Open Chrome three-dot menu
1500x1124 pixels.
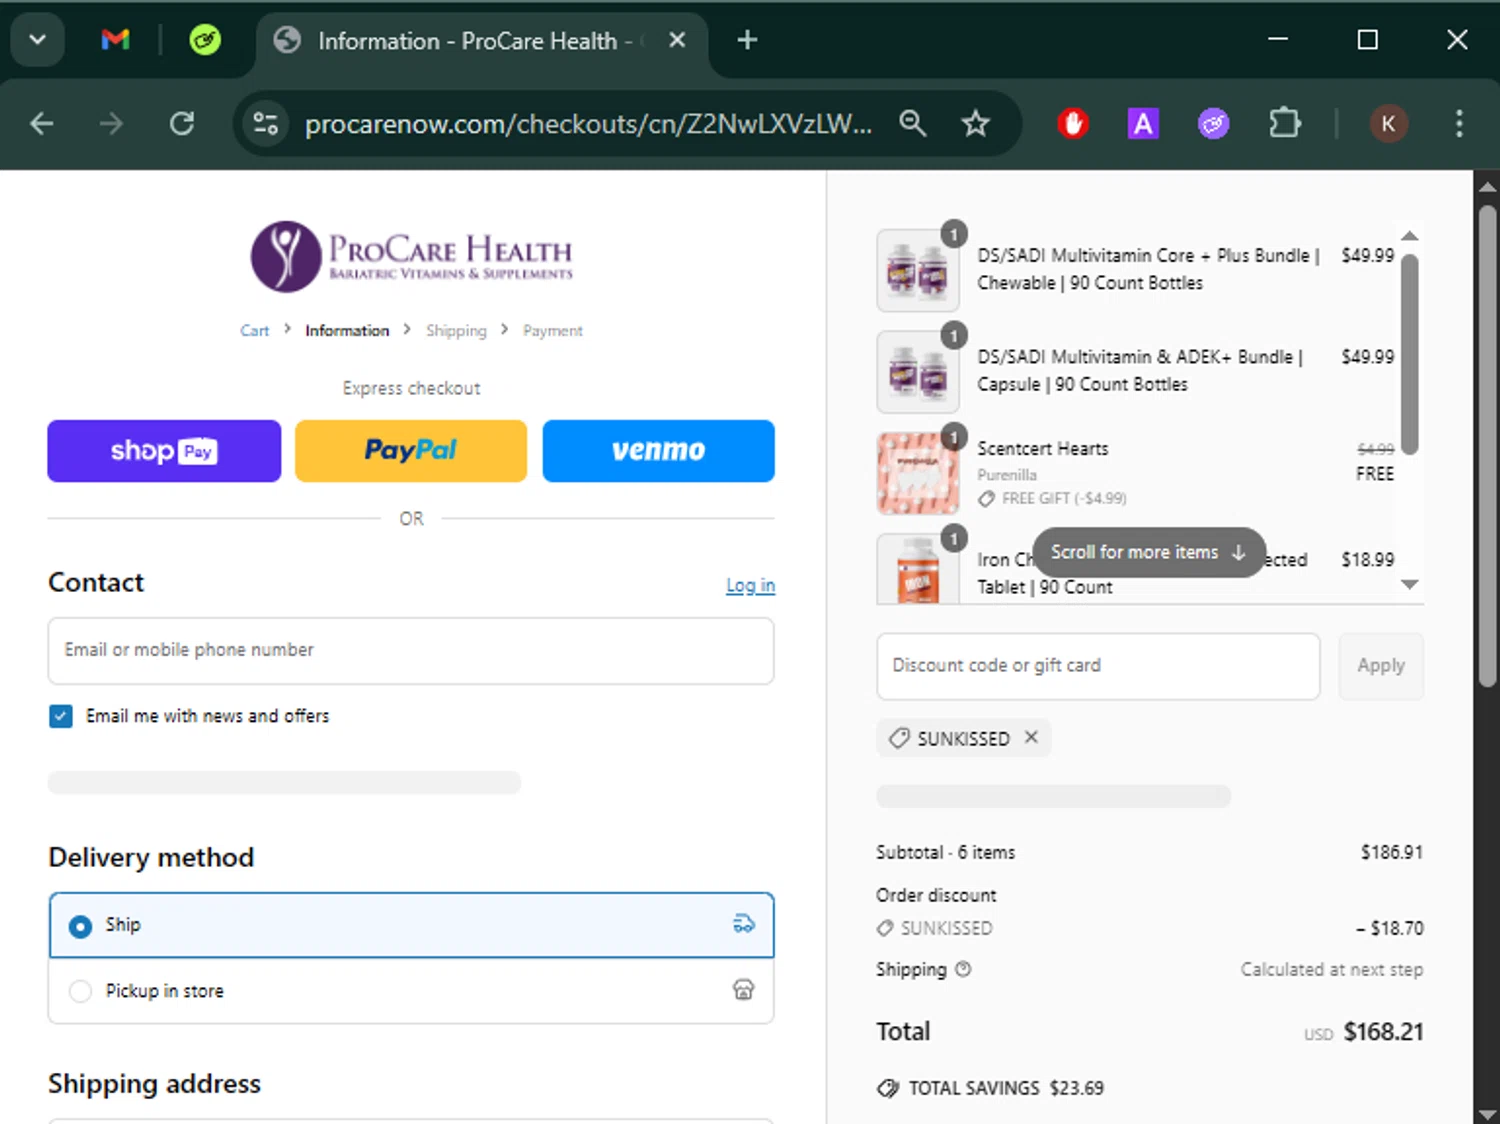(1459, 124)
